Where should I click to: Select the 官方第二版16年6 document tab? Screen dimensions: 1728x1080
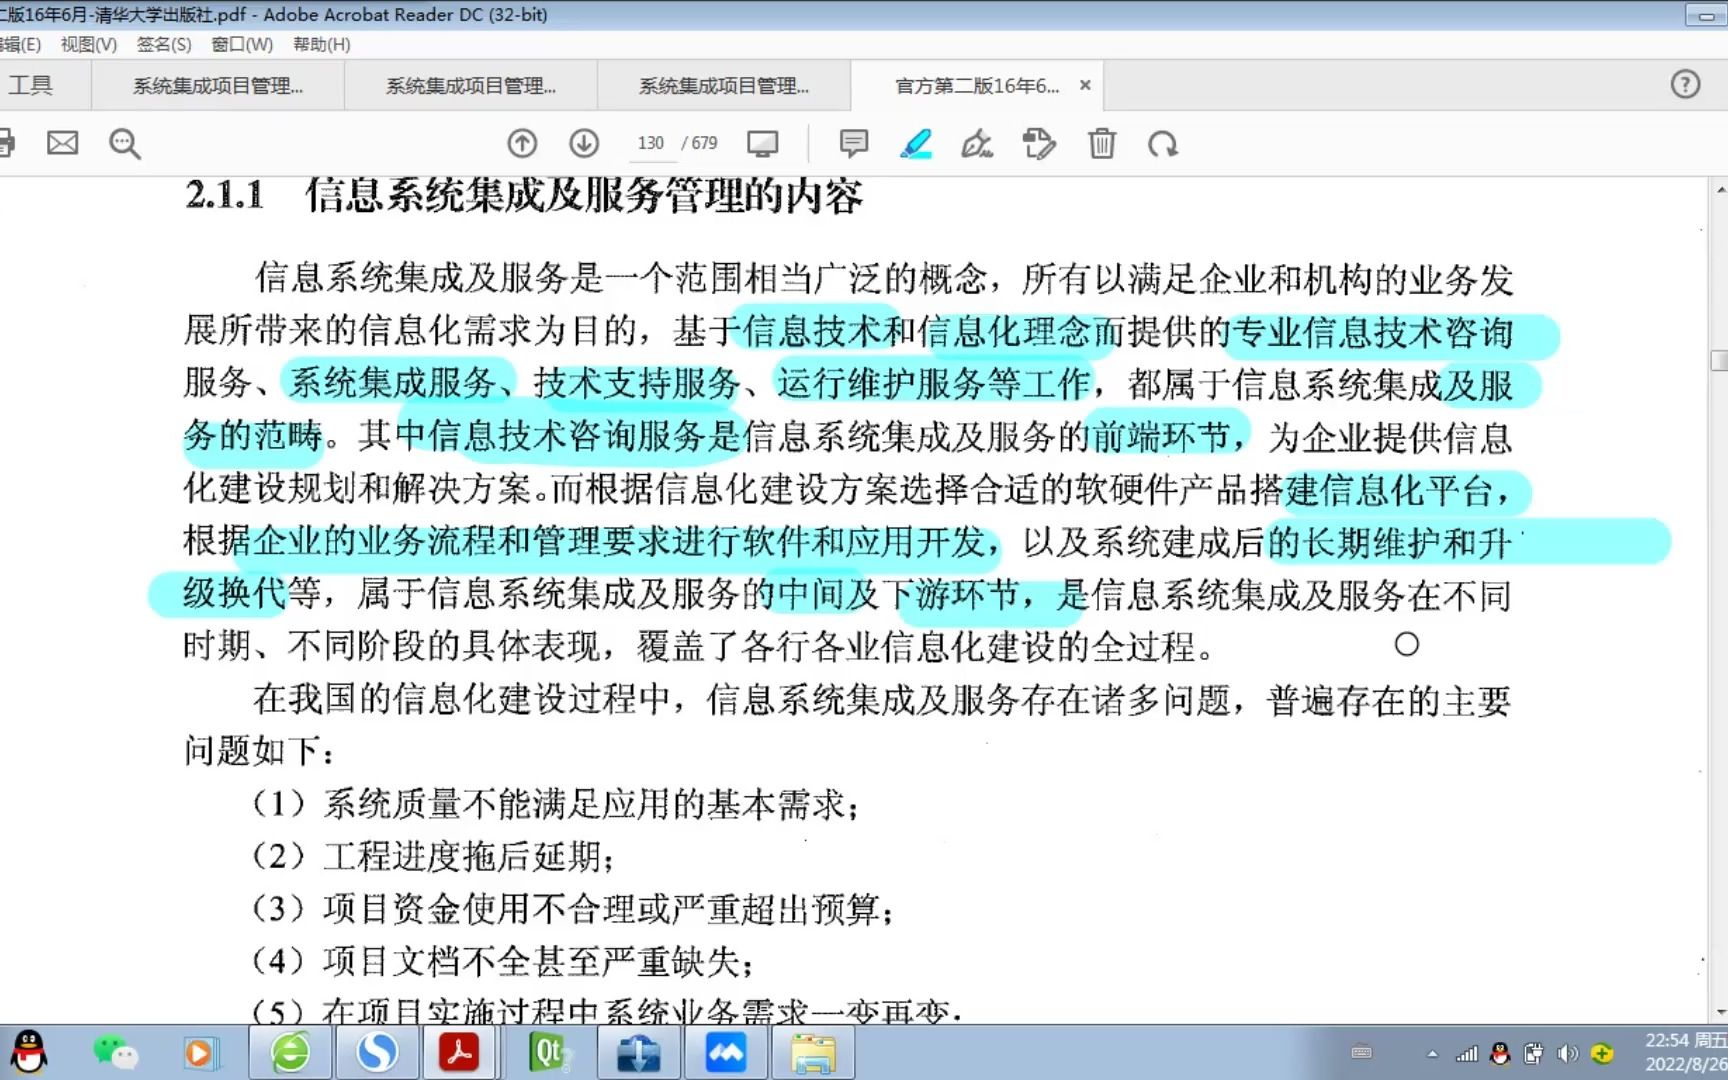point(976,86)
